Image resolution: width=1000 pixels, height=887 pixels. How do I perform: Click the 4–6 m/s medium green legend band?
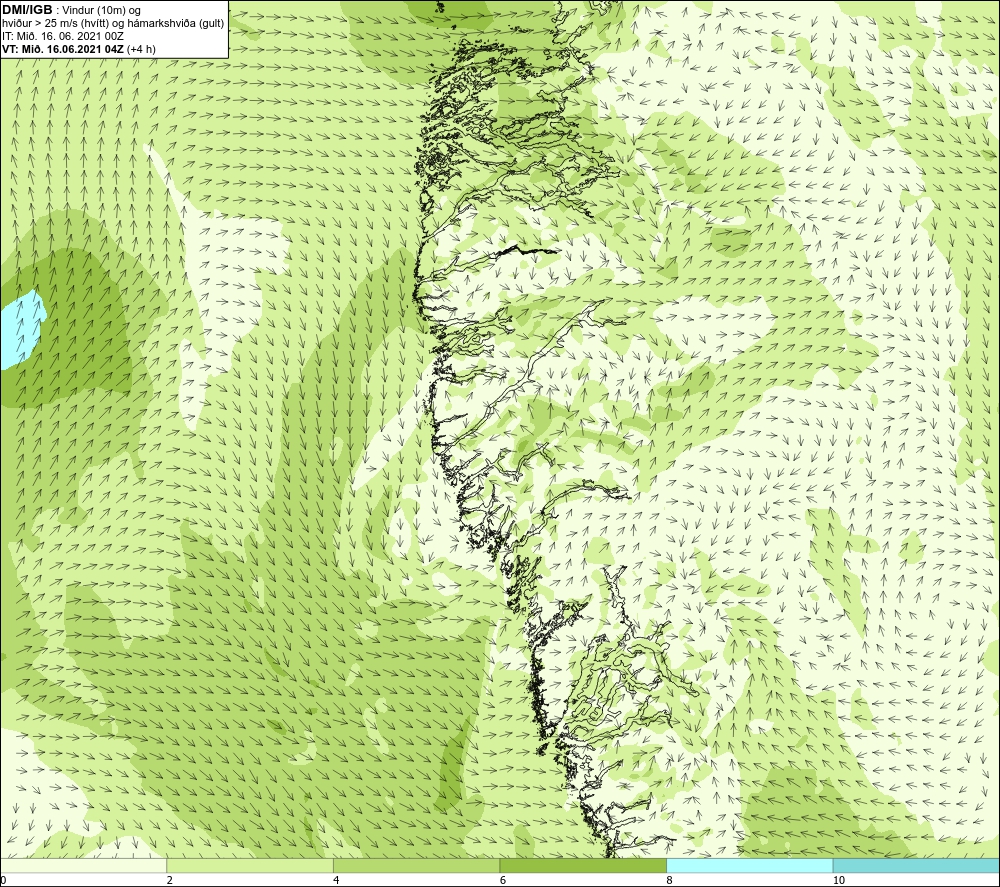[x=416, y=866]
